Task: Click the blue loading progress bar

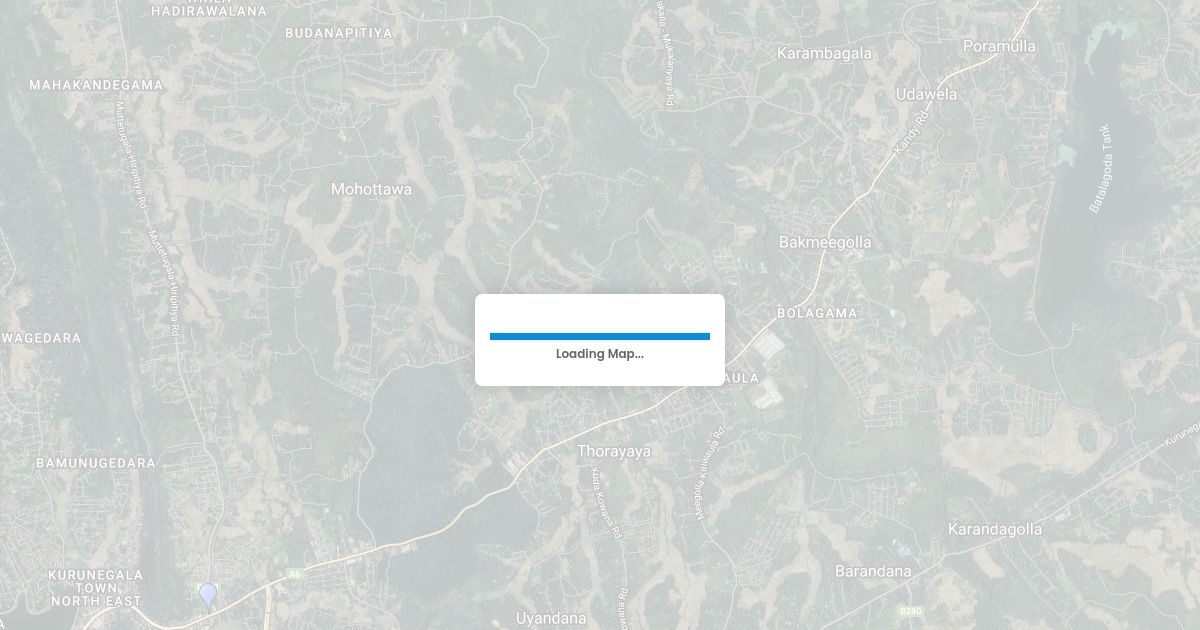Action: [600, 336]
